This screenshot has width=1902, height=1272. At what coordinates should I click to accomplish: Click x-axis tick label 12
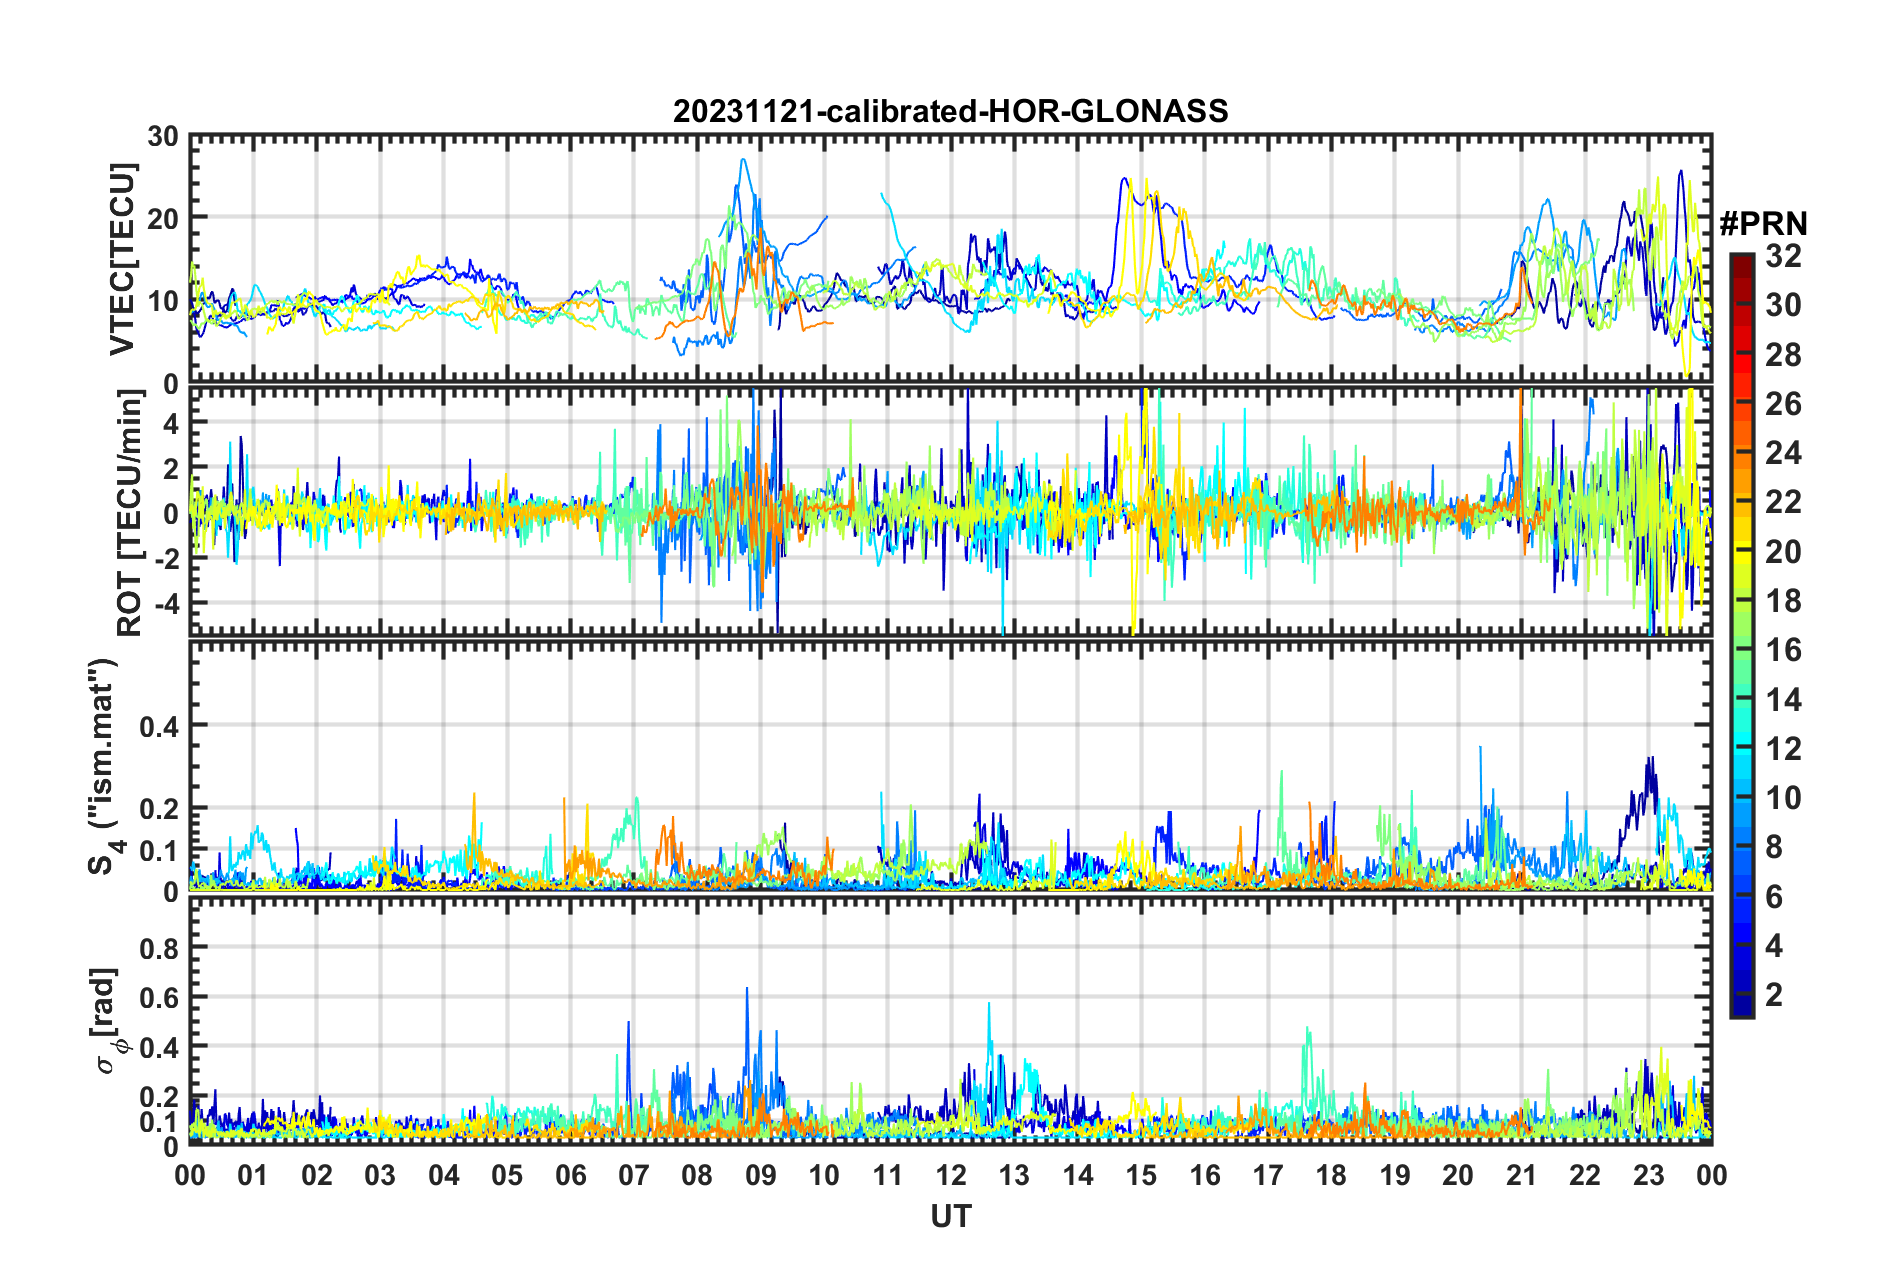[950, 1175]
